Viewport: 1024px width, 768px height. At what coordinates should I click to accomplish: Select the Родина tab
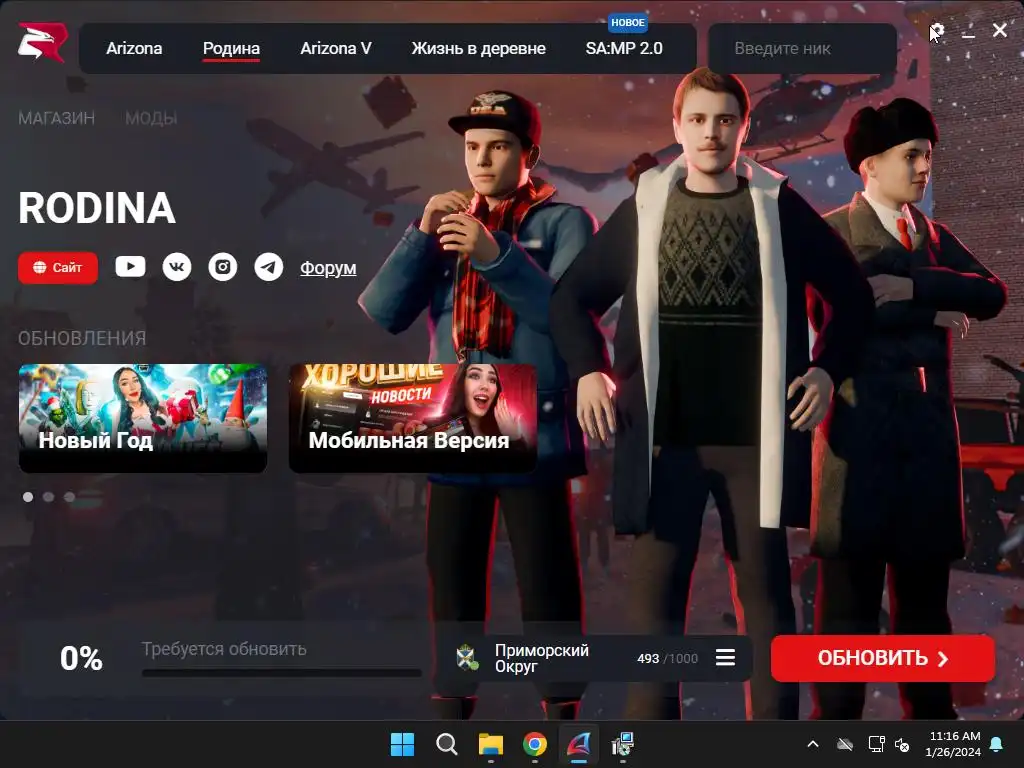[231, 48]
